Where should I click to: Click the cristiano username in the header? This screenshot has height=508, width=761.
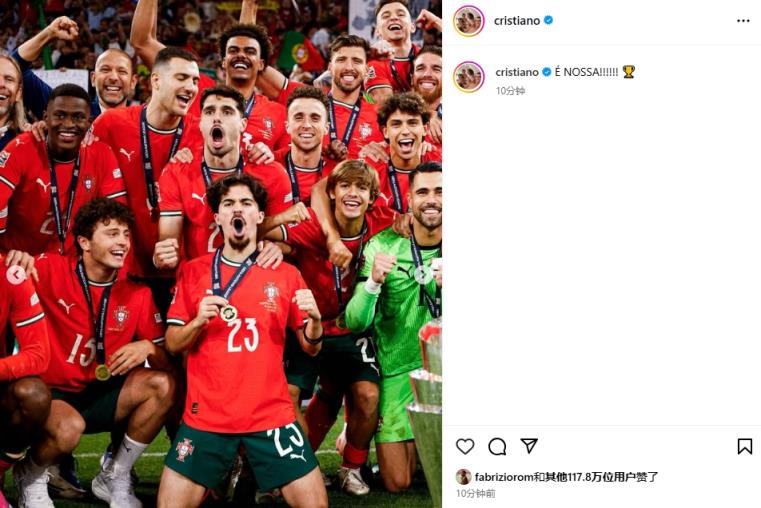(x=516, y=21)
